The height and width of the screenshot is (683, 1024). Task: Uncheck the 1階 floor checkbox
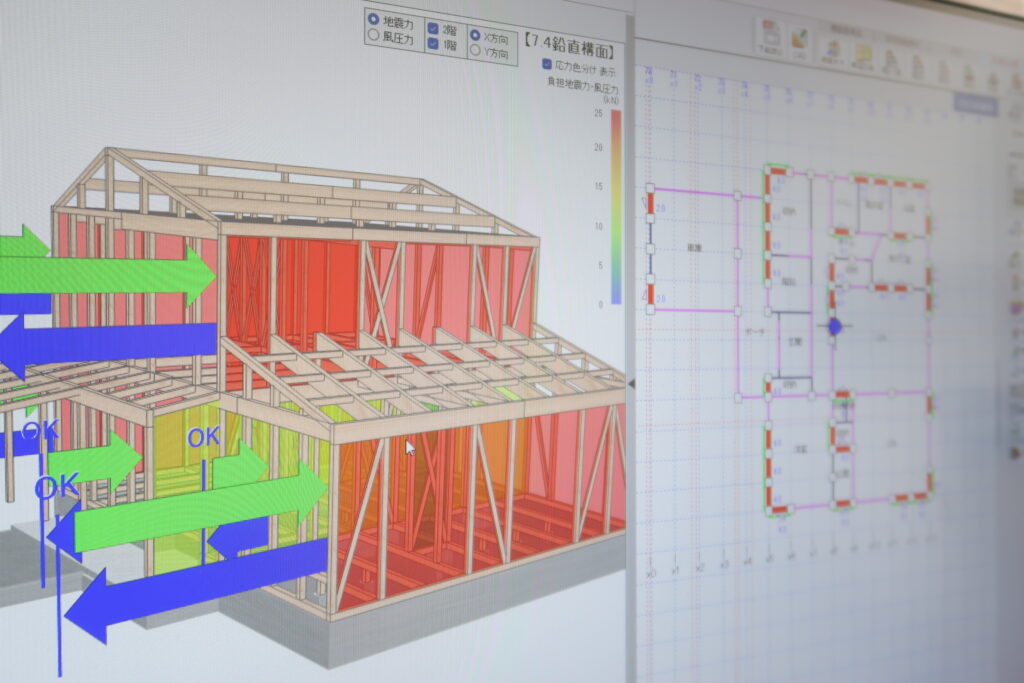(433, 44)
